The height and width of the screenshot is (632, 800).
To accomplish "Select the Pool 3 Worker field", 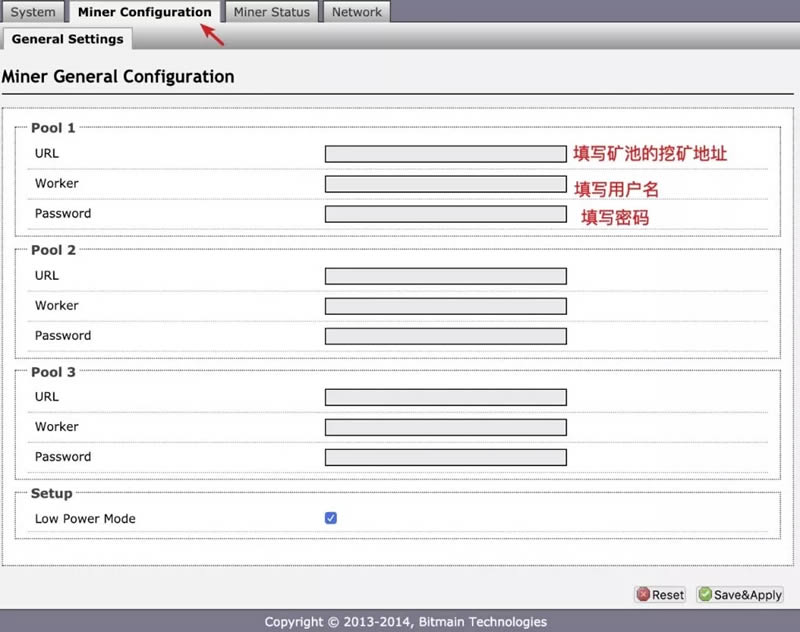I will click(445, 427).
